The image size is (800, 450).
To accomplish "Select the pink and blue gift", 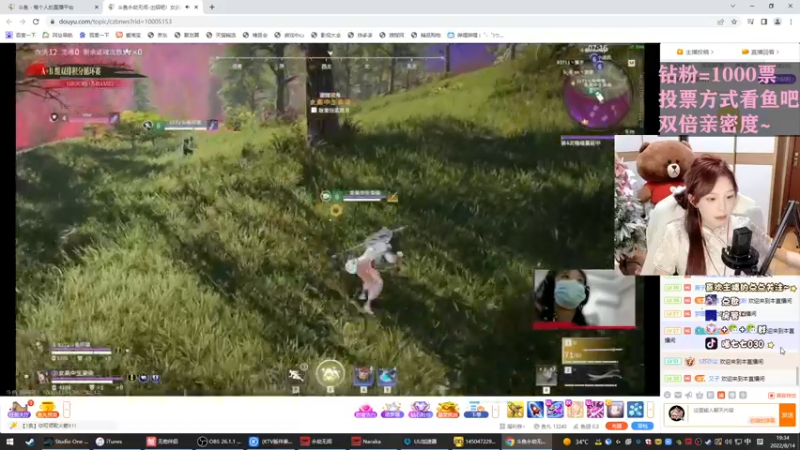I will tap(555, 409).
